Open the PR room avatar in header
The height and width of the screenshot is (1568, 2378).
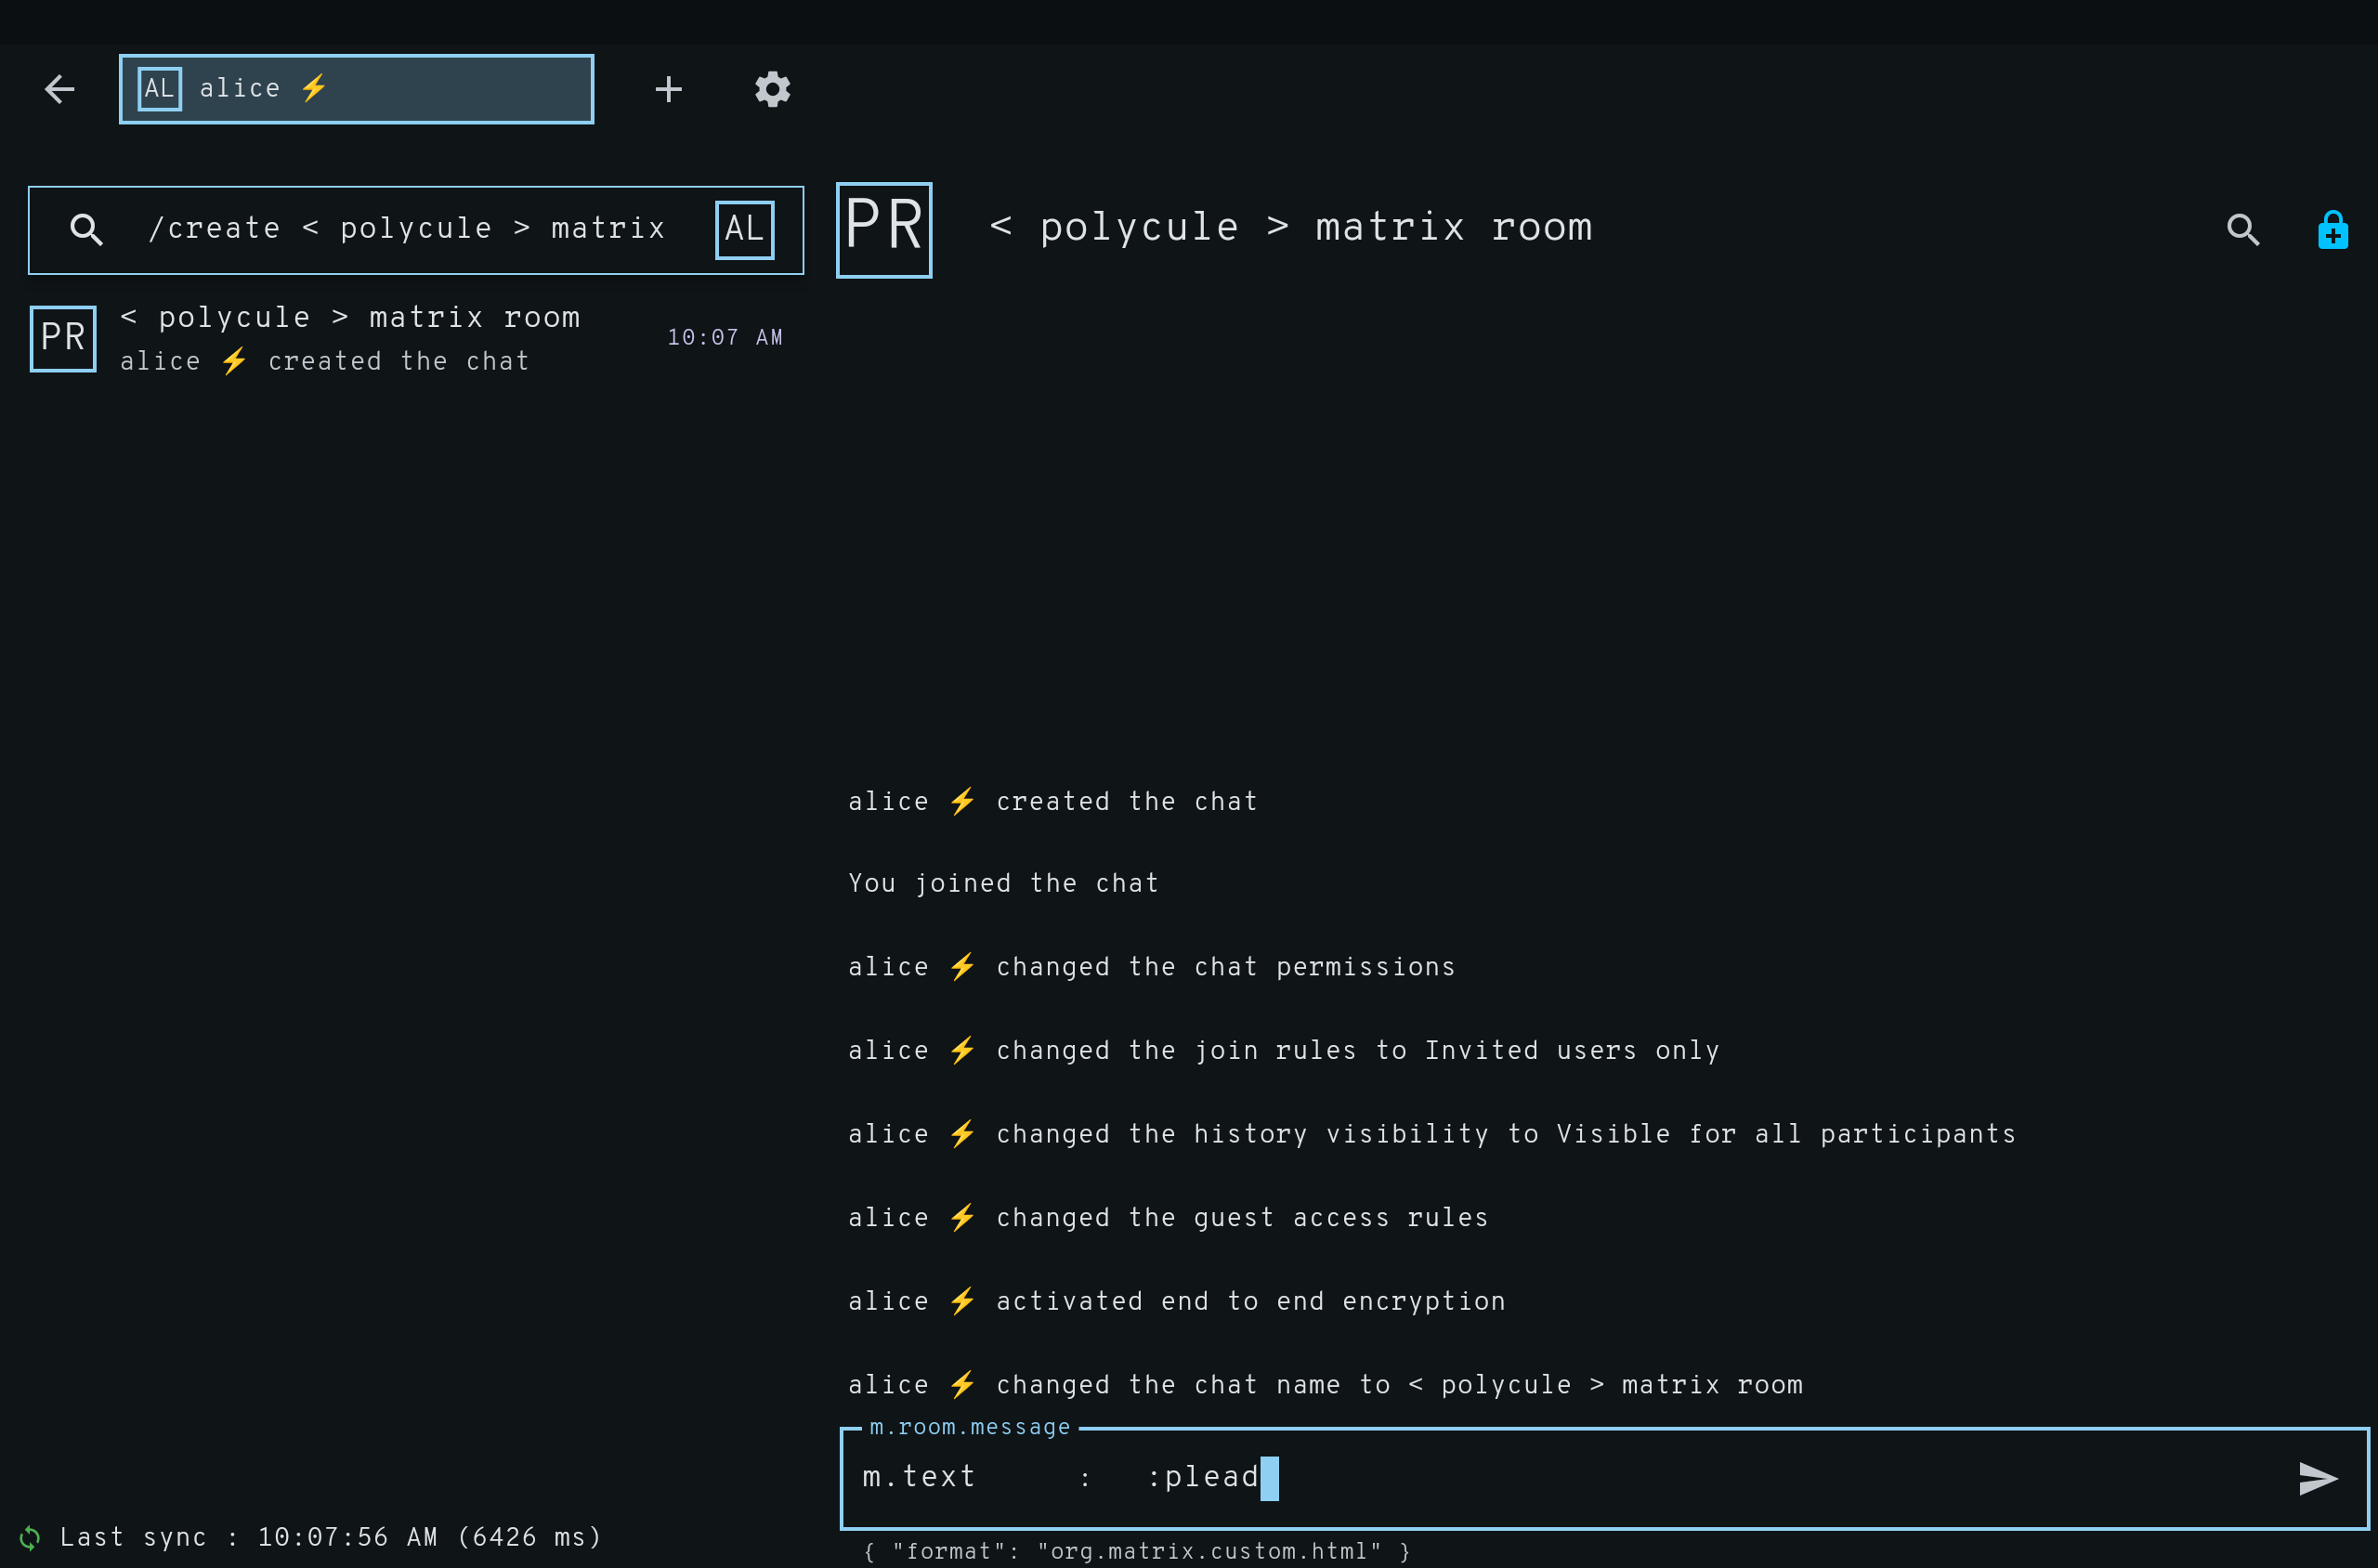point(884,230)
